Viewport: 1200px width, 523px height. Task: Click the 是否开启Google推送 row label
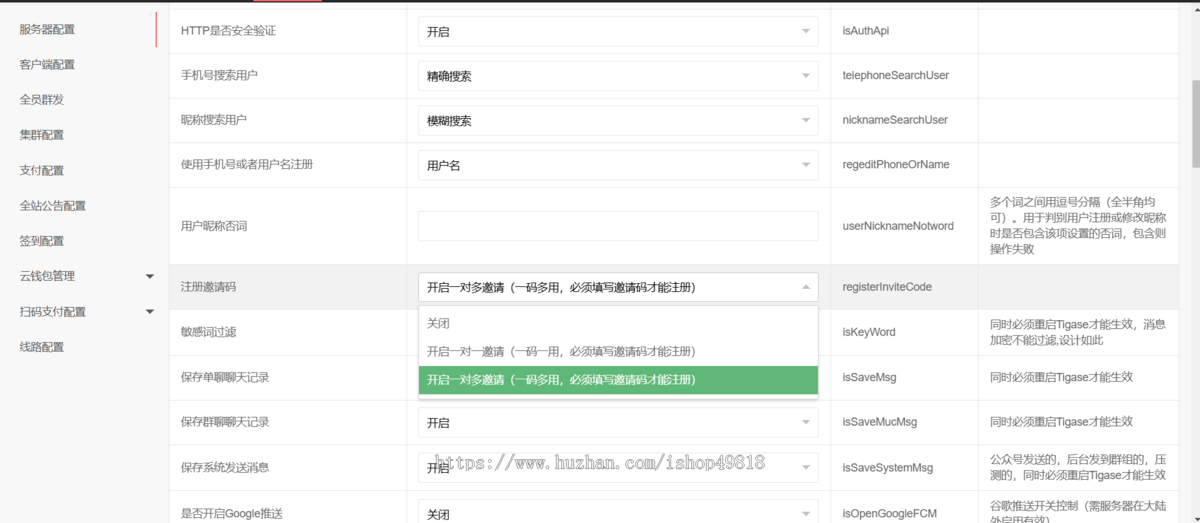[232, 514]
